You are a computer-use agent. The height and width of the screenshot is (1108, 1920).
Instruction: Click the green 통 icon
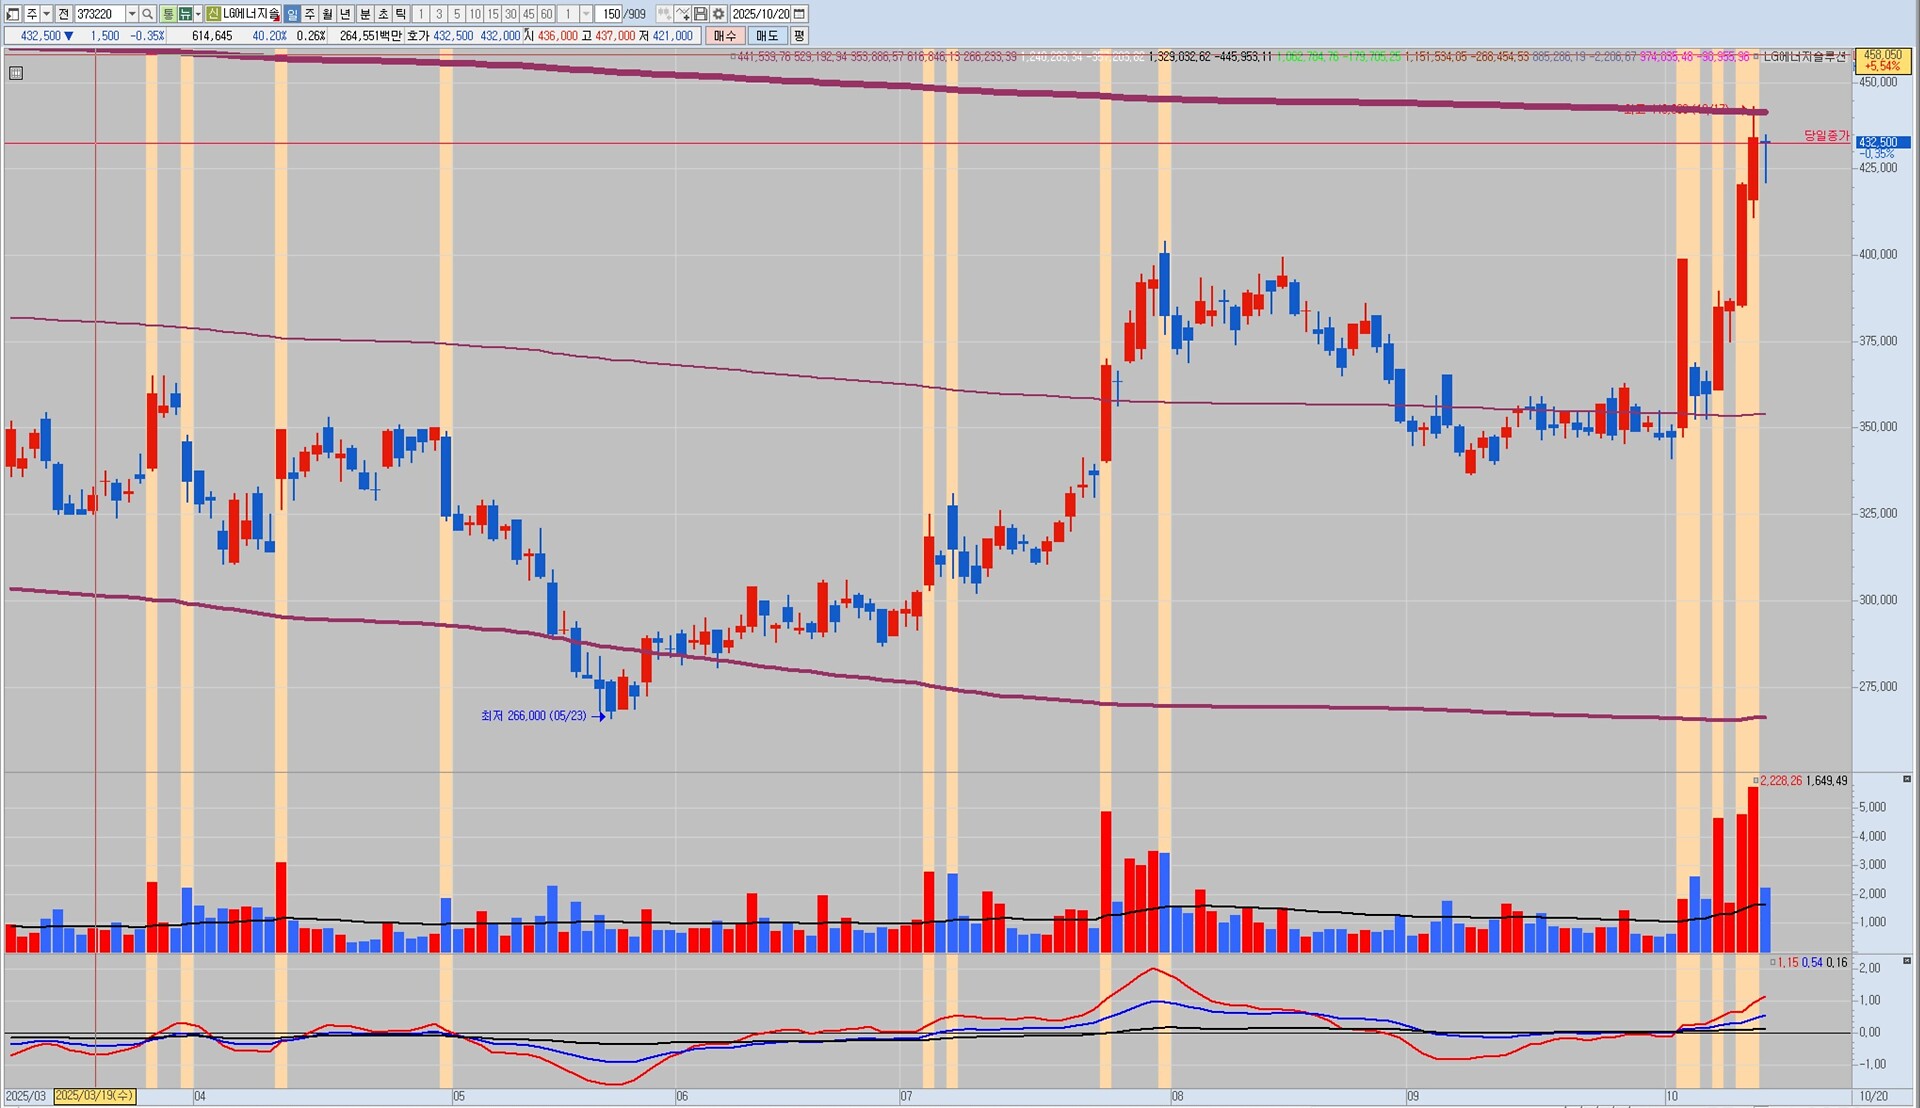pyautogui.click(x=168, y=14)
